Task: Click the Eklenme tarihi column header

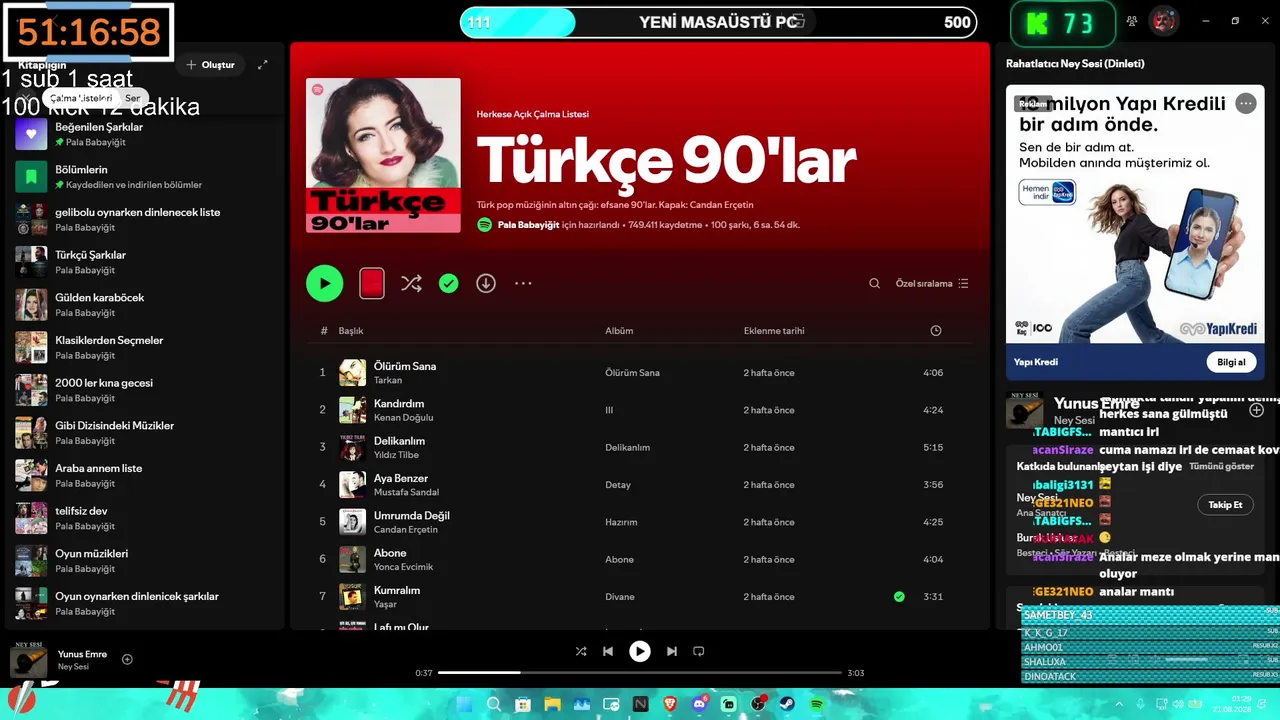Action: click(x=774, y=331)
